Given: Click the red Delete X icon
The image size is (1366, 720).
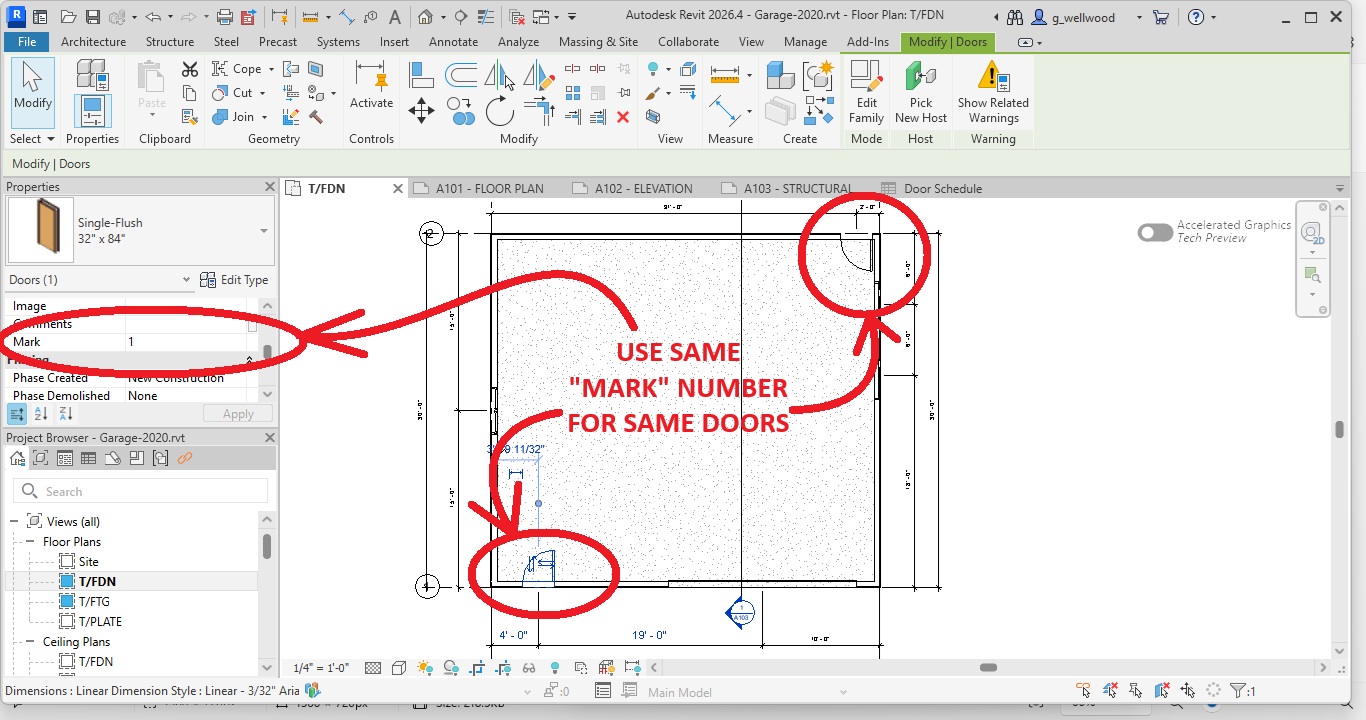Looking at the screenshot, I should click(623, 117).
